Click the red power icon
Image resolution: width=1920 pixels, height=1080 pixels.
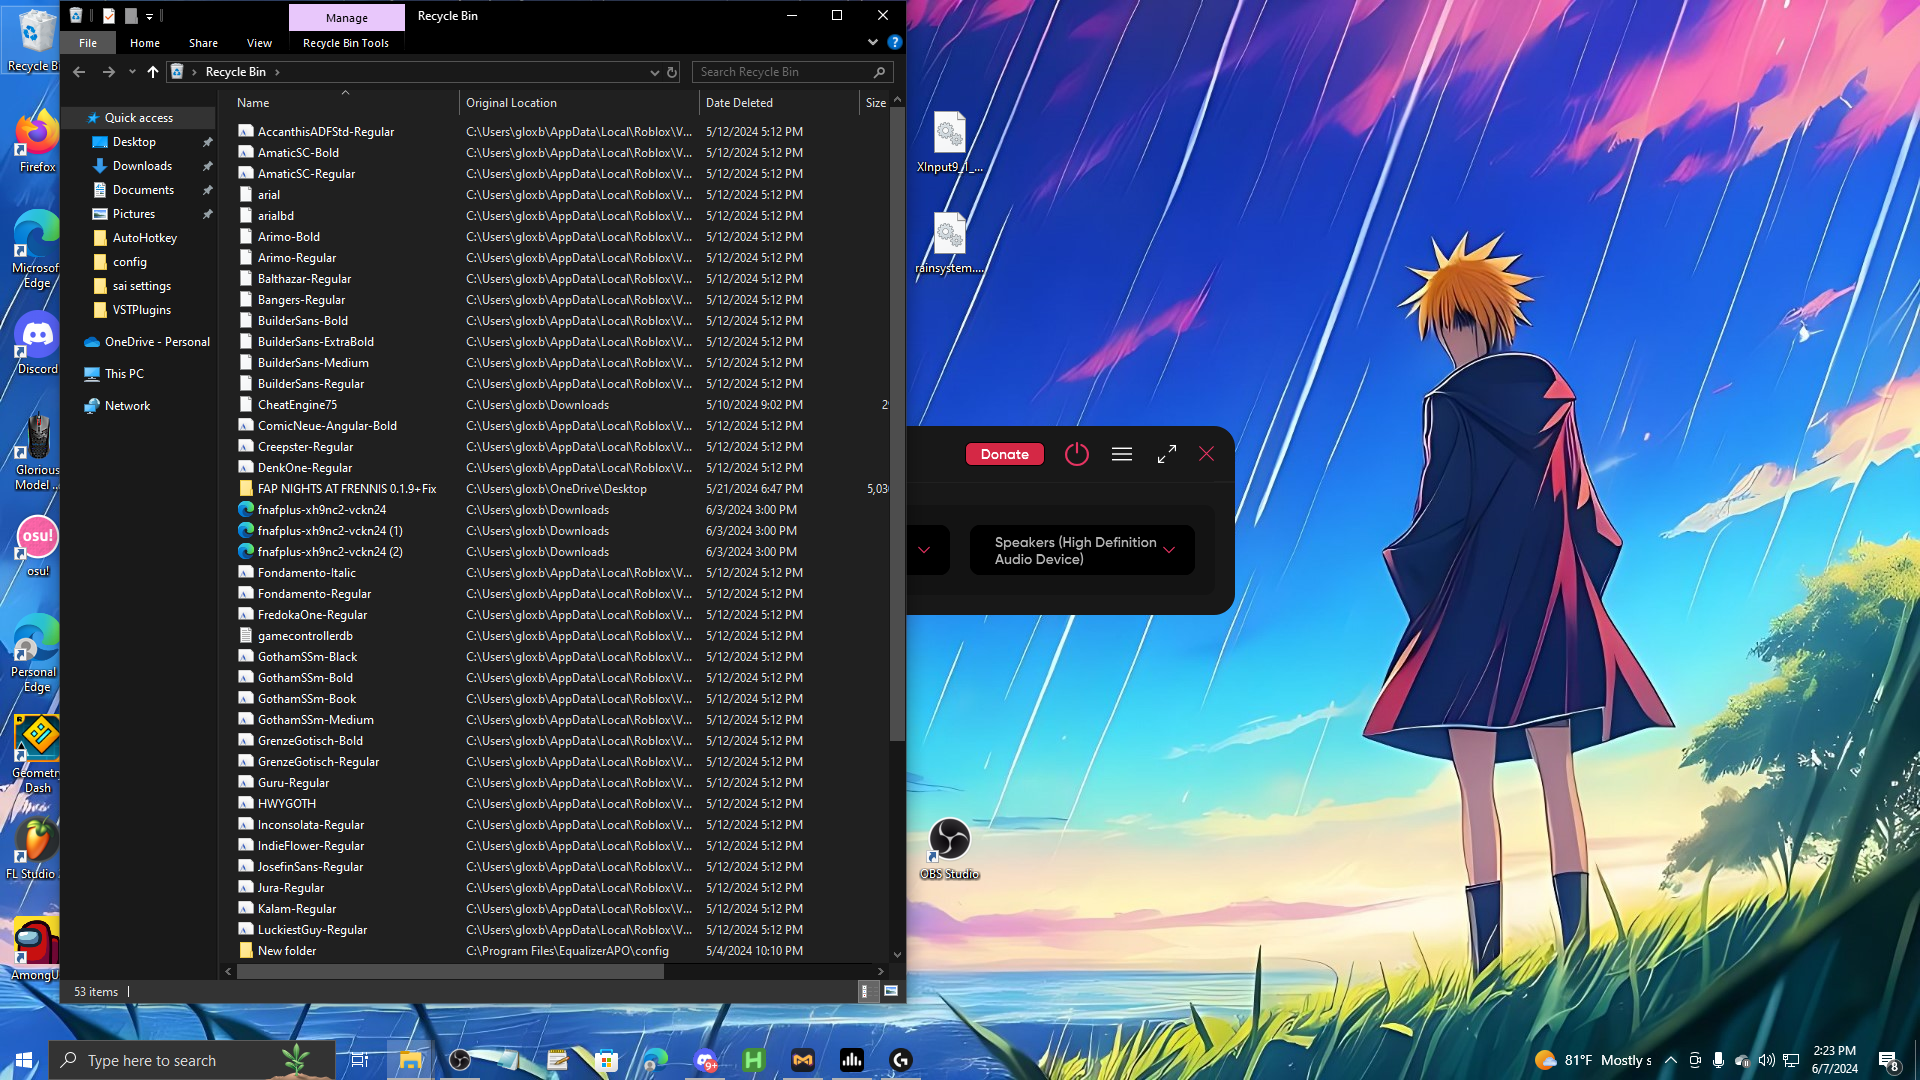pos(1076,454)
